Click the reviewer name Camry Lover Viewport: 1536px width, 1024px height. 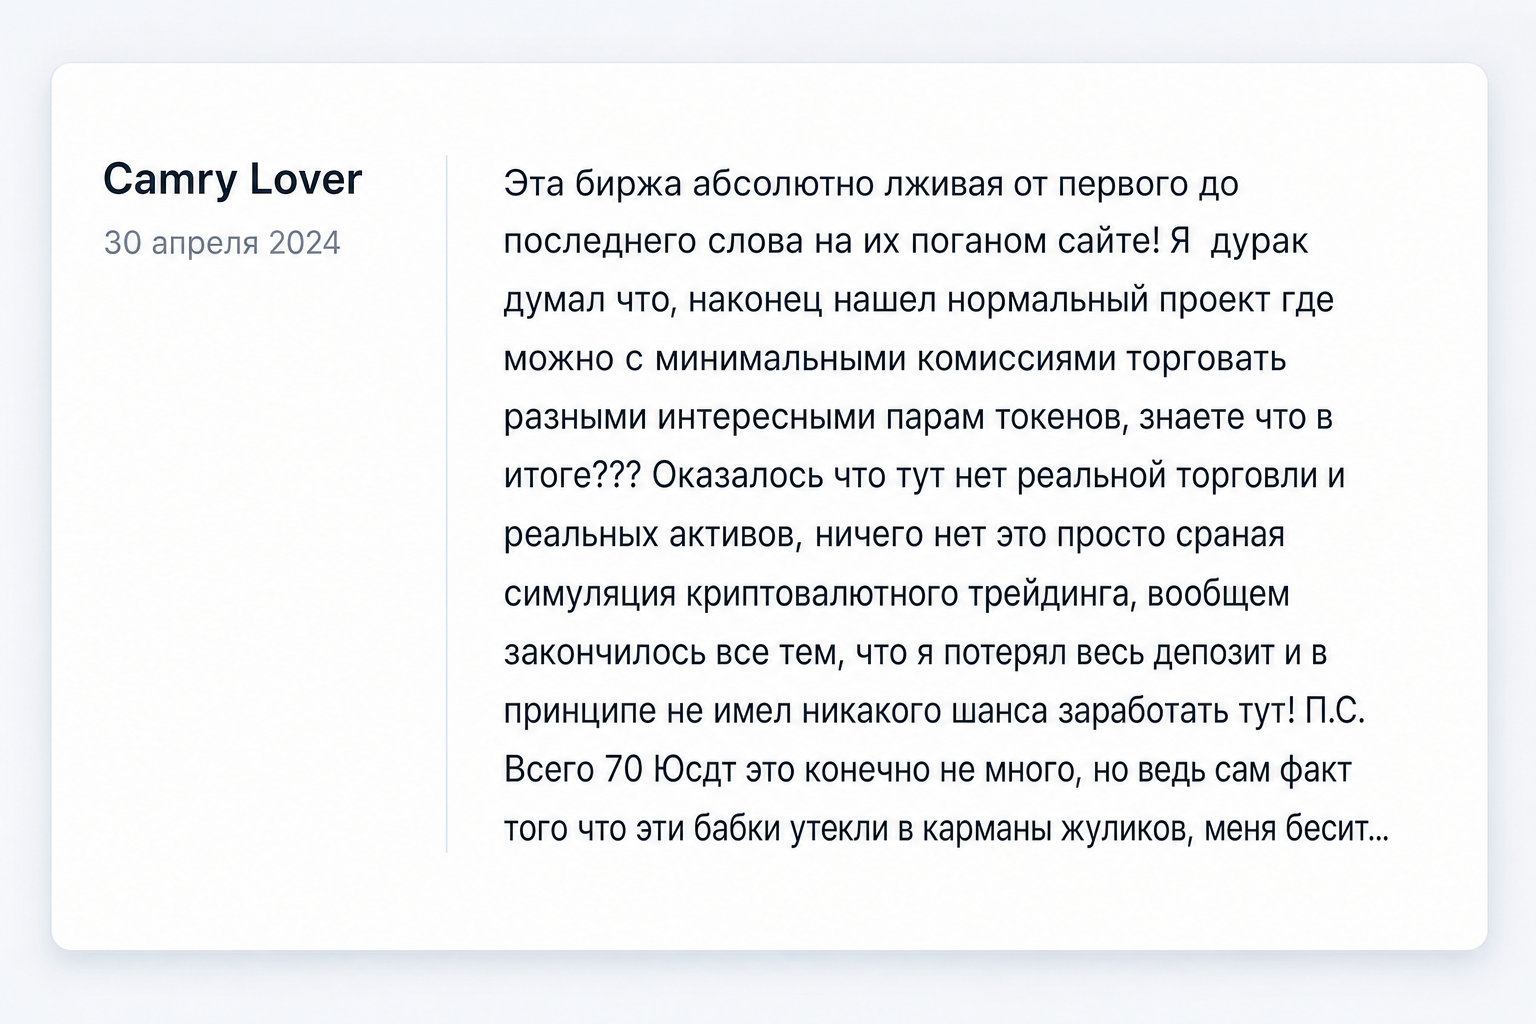pyautogui.click(x=232, y=180)
